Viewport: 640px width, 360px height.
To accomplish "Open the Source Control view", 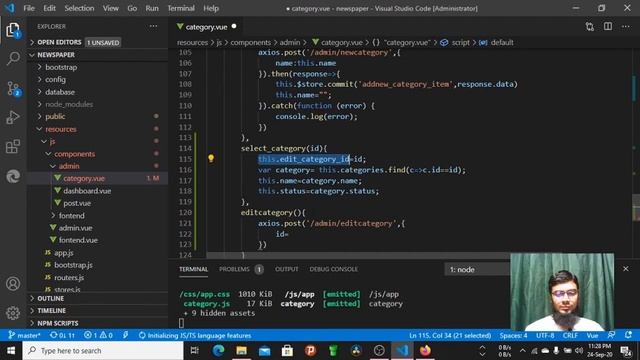I will click(13, 88).
